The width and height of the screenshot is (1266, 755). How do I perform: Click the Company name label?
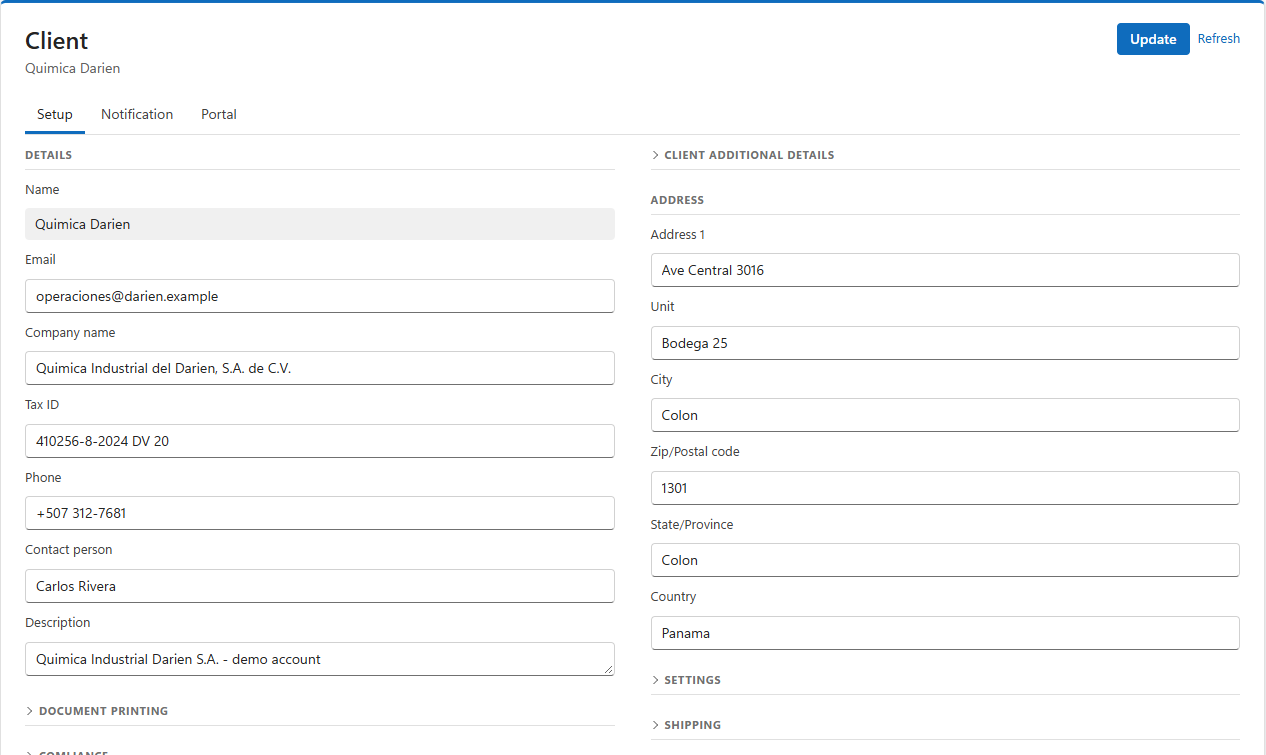(70, 333)
